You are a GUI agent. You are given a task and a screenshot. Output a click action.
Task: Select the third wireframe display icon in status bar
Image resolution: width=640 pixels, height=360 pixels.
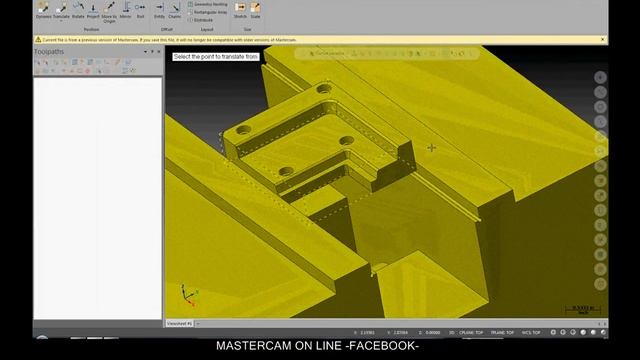click(573, 333)
